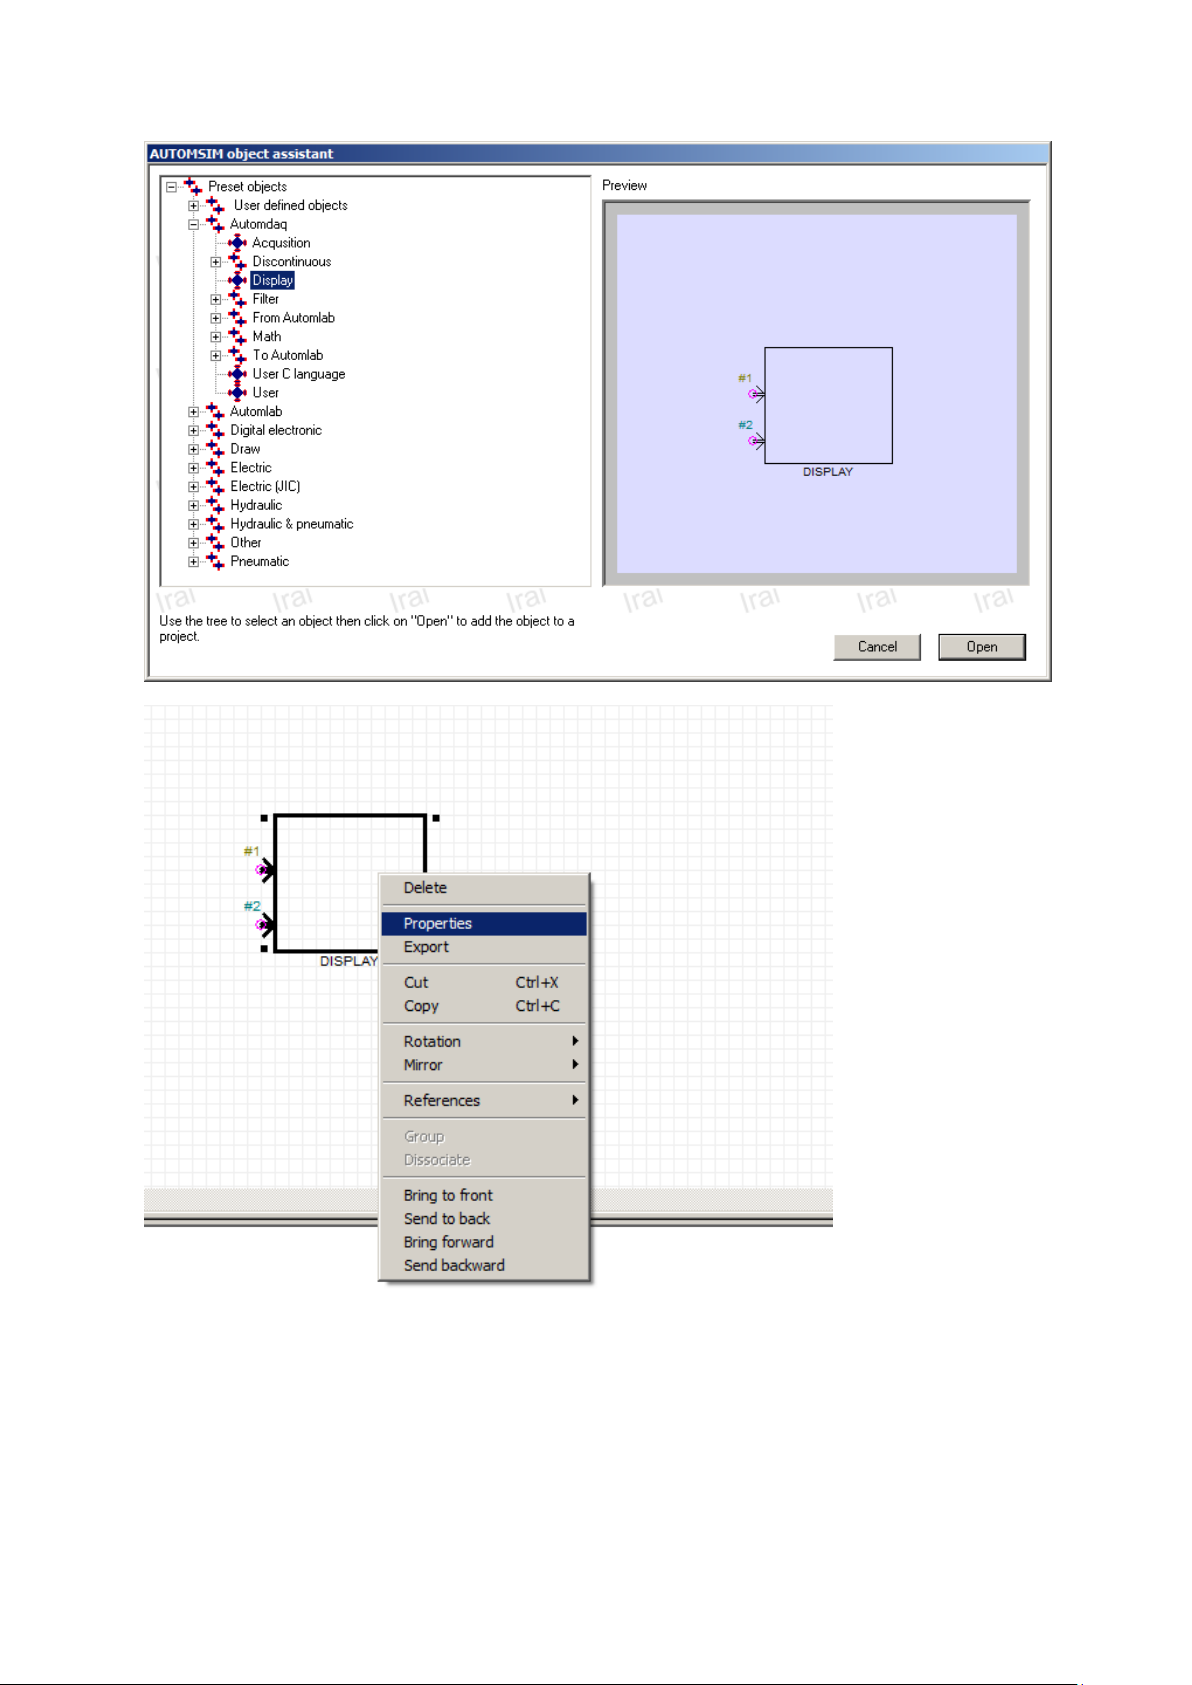Expand the Digital electronic node
This screenshot has width=1192, height=1685.
pyautogui.click(x=193, y=431)
